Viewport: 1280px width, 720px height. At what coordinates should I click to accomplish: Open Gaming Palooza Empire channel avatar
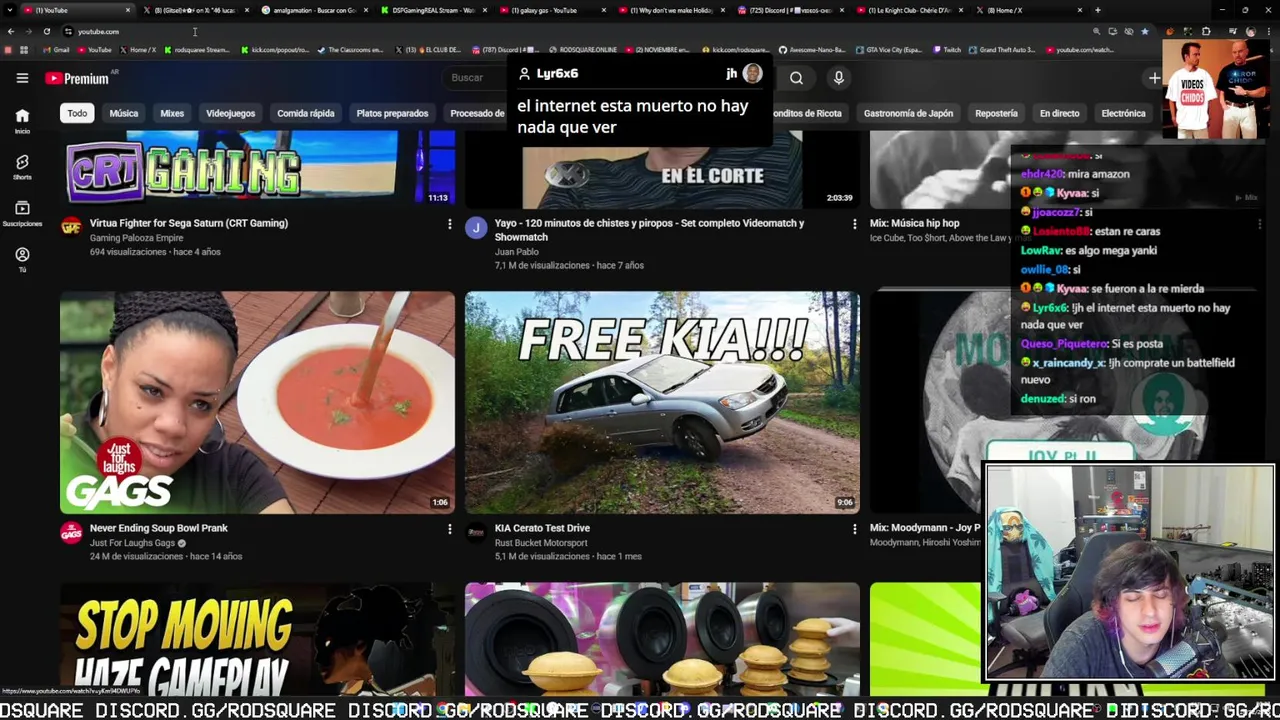click(x=71, y=227)
